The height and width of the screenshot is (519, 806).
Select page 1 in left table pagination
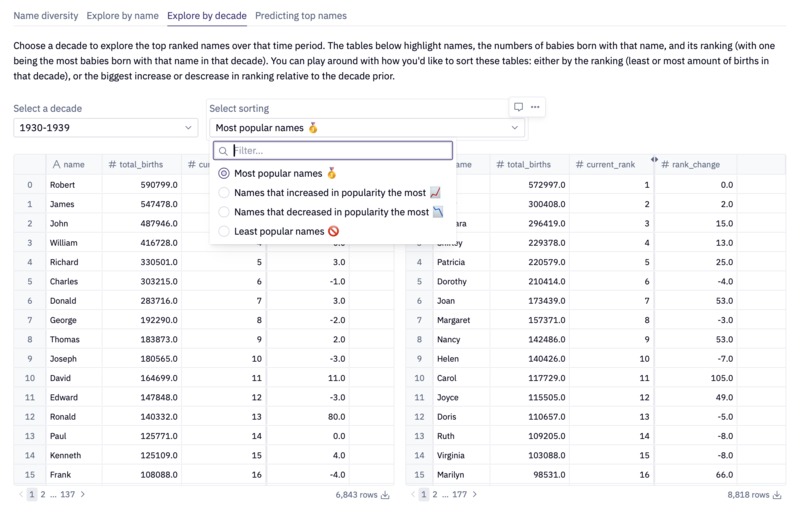click(x=32, y=494)
